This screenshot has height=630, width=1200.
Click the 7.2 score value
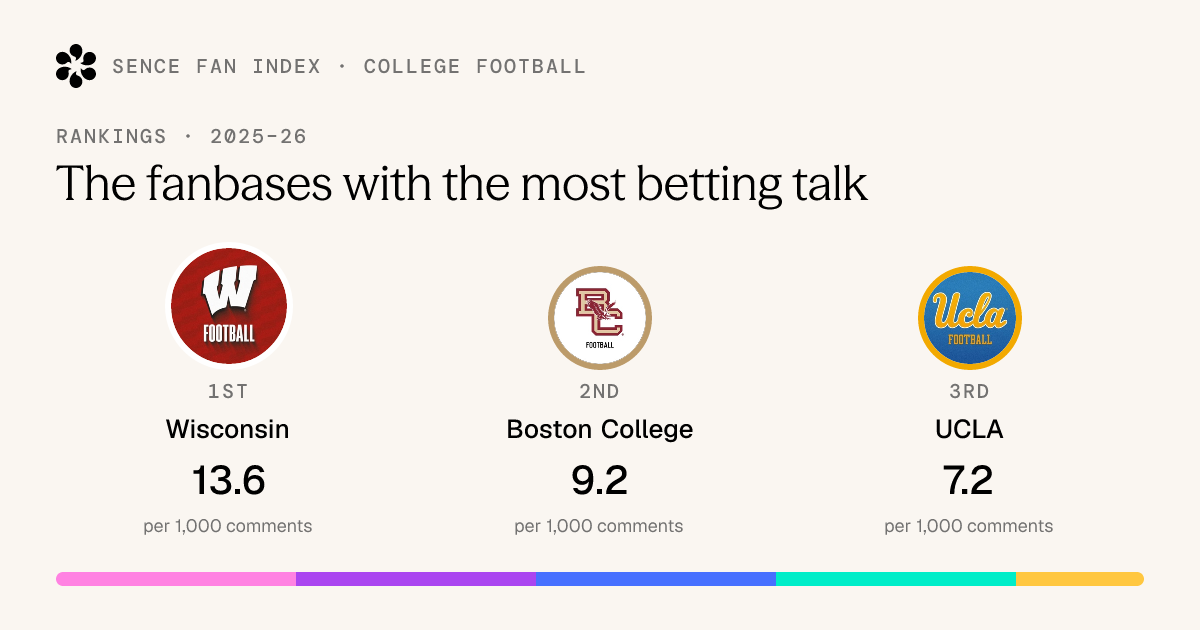(x=969, y=481)
